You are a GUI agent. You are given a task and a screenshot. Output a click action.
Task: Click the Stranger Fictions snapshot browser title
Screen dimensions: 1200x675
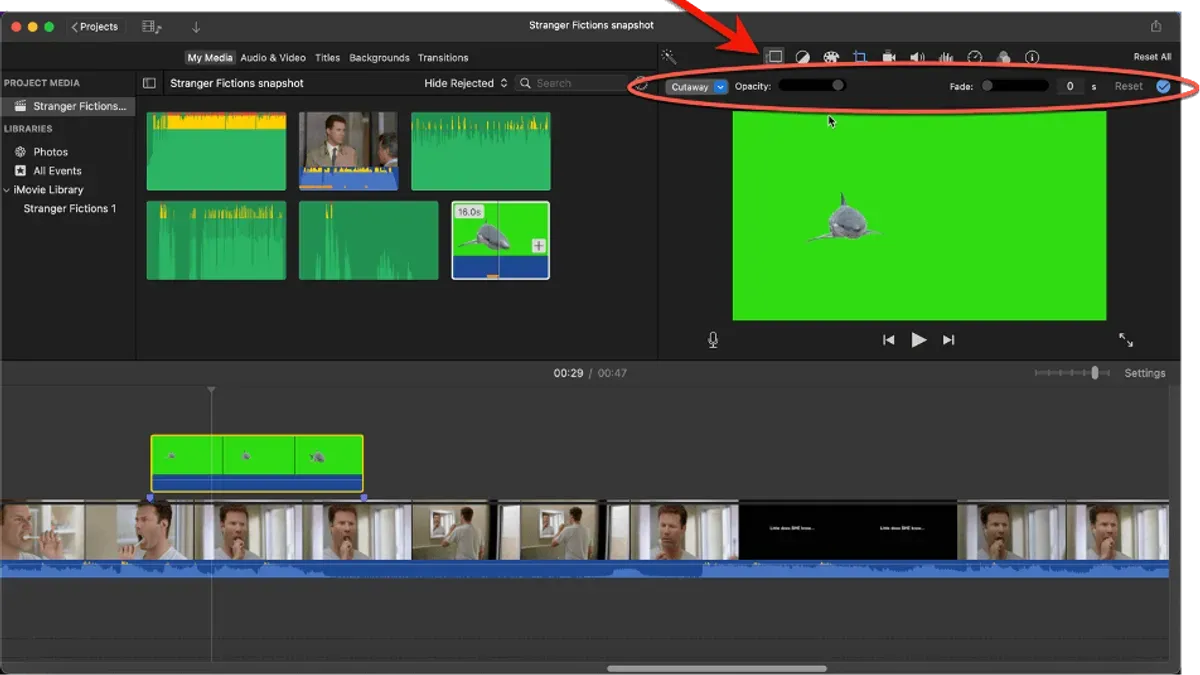click(x=237, y=83)
